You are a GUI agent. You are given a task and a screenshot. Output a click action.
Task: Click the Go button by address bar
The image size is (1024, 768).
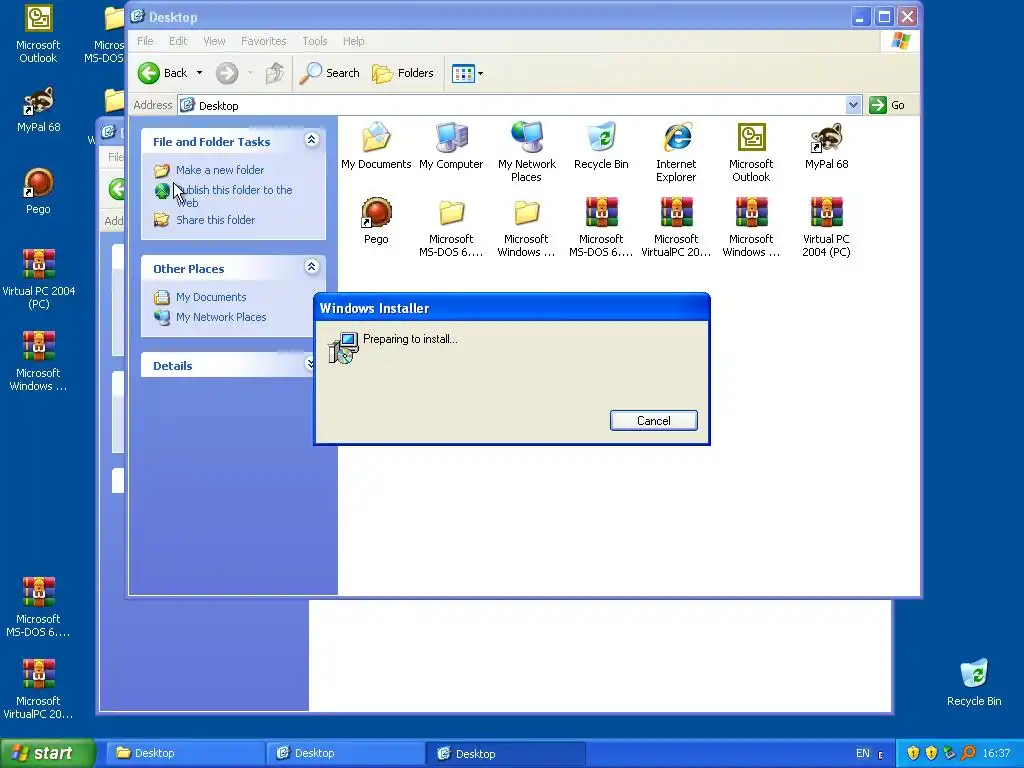(888, 105)
